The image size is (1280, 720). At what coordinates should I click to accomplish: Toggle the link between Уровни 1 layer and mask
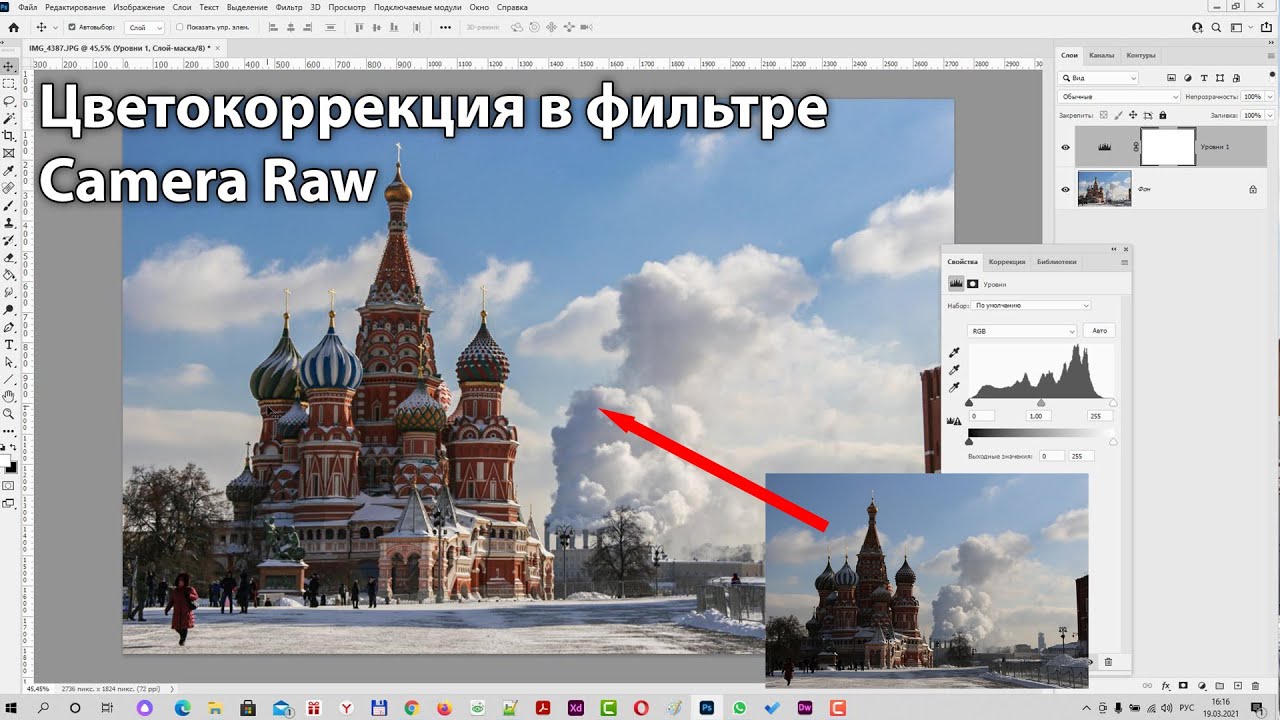[1135, 147]
